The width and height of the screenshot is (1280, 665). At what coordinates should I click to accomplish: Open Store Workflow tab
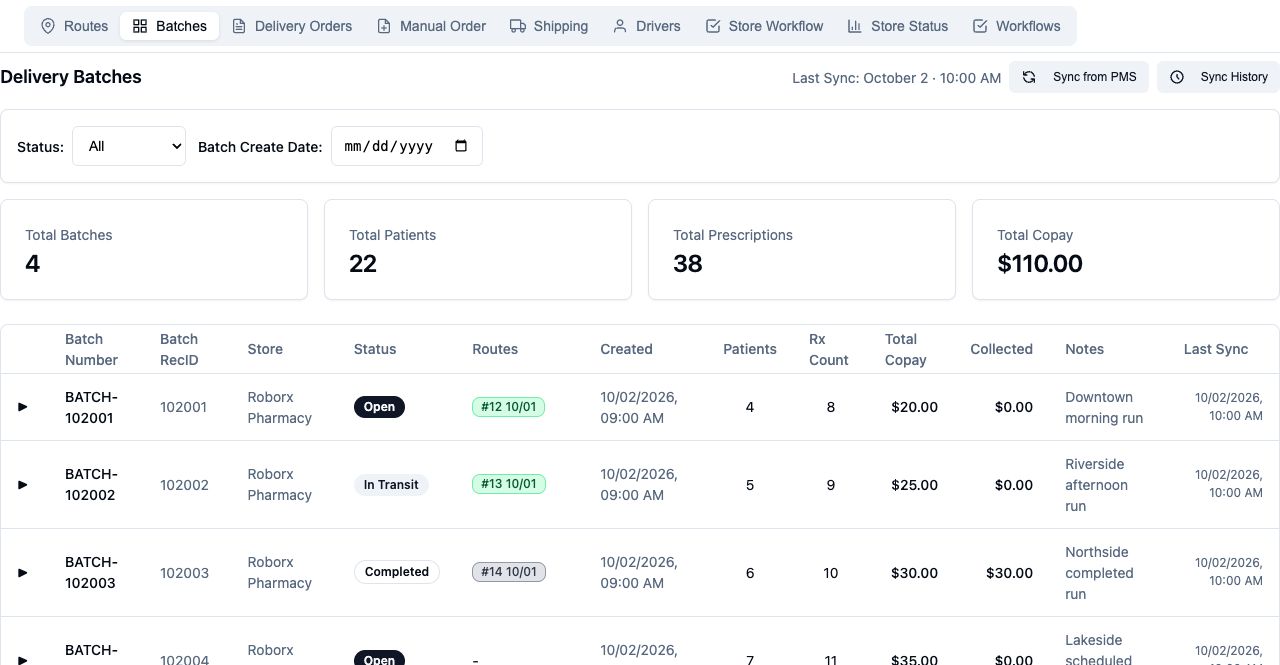[x=764, y=26]
